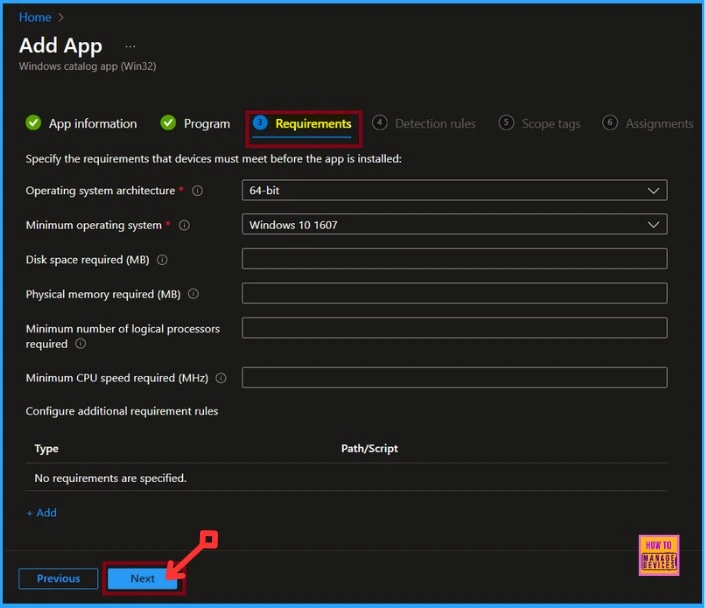Image resolution: width=705 pixels, height=608 pixels.
Task: Open the Operating system architecture dropdown
Action: click(455, 191)
